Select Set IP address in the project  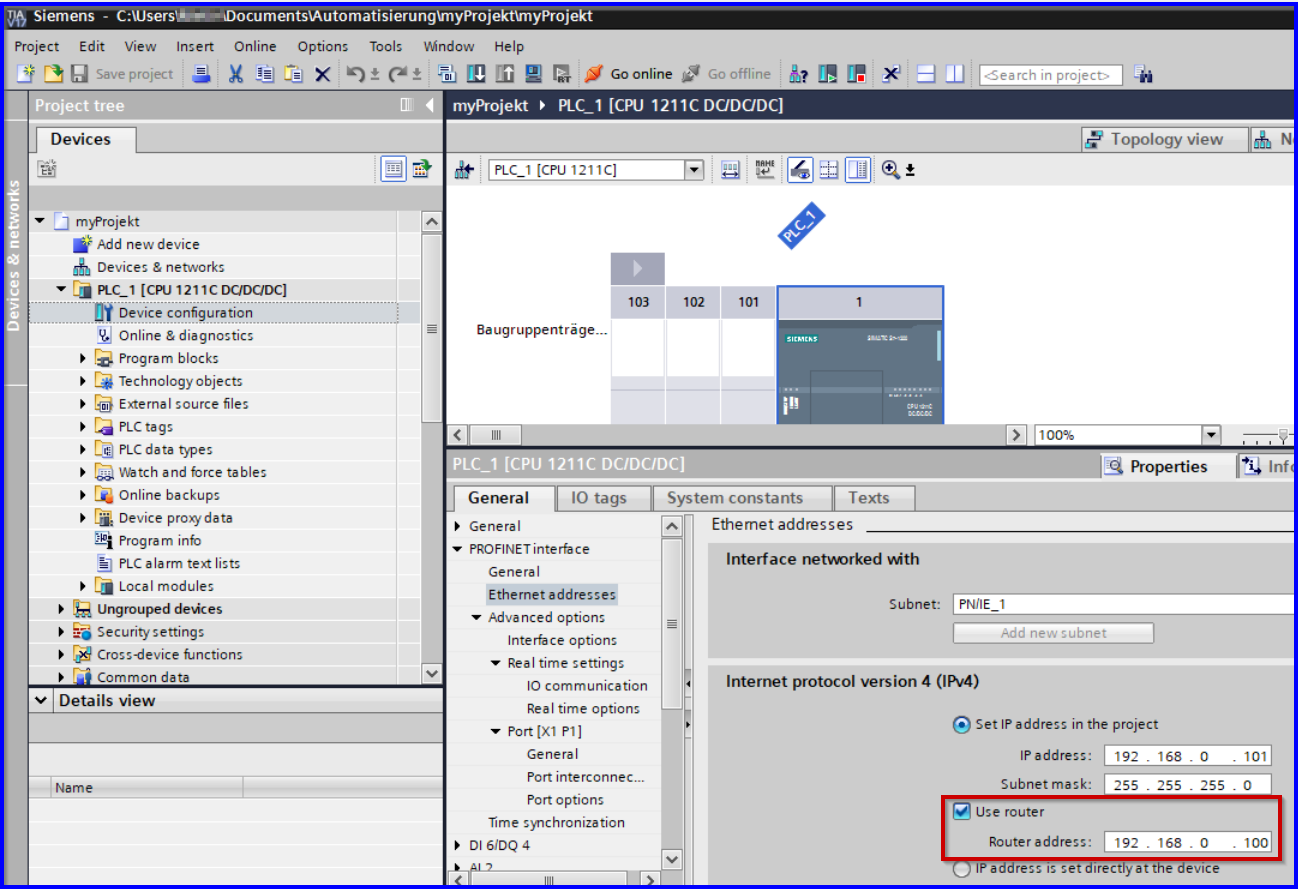point(961,724)
